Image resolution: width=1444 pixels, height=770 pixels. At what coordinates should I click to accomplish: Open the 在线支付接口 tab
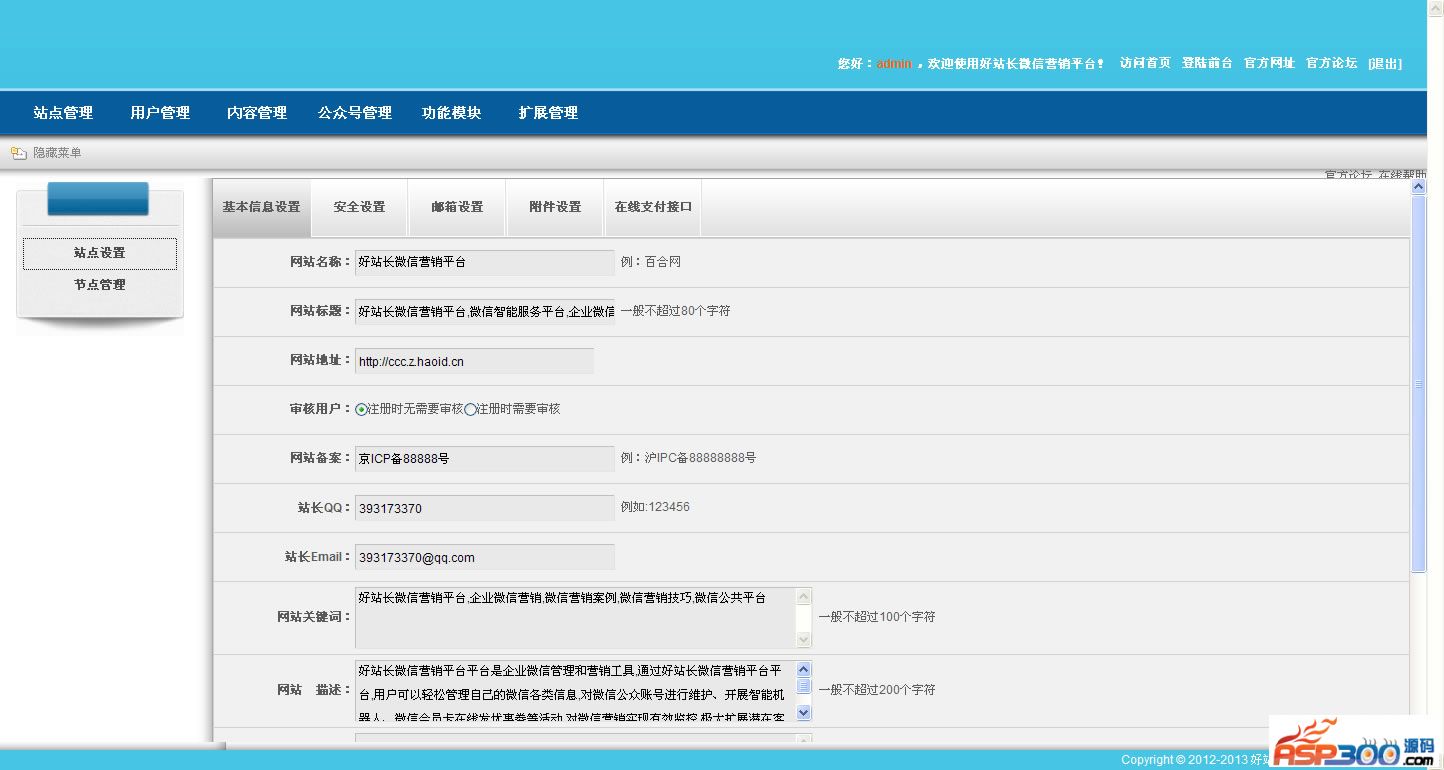653,207
